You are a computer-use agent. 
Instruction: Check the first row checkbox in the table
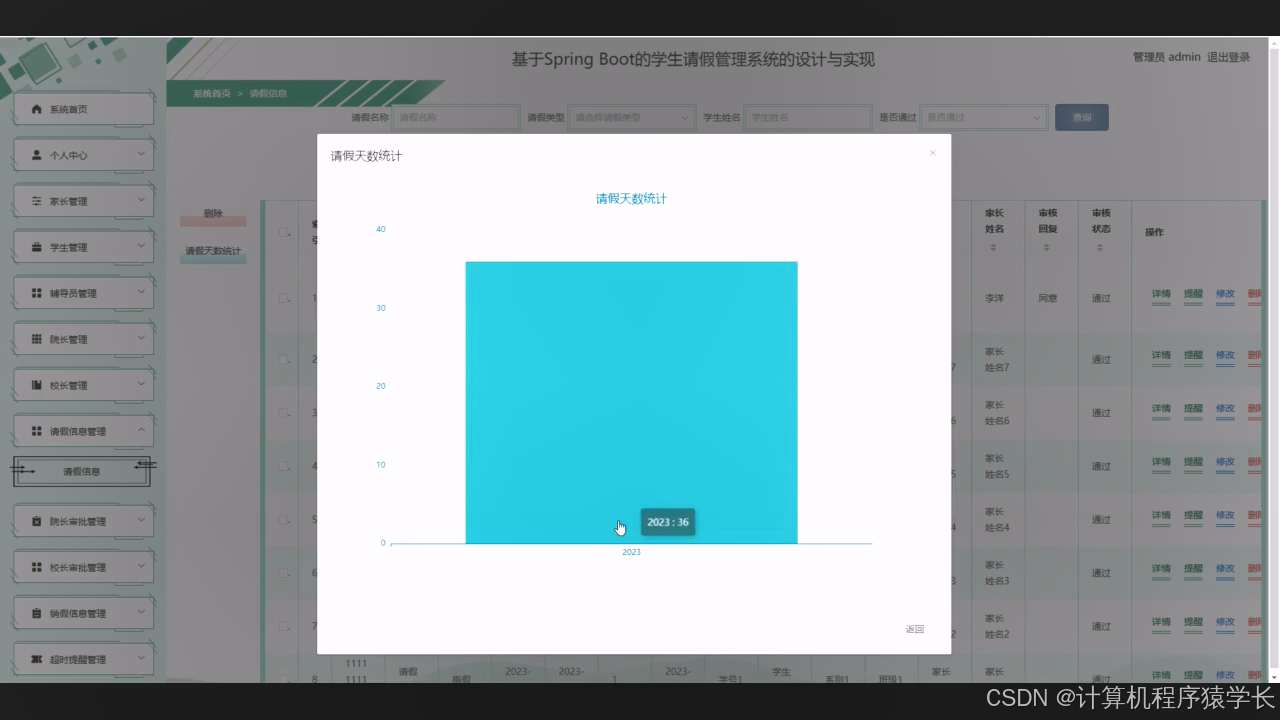[283, 297]
